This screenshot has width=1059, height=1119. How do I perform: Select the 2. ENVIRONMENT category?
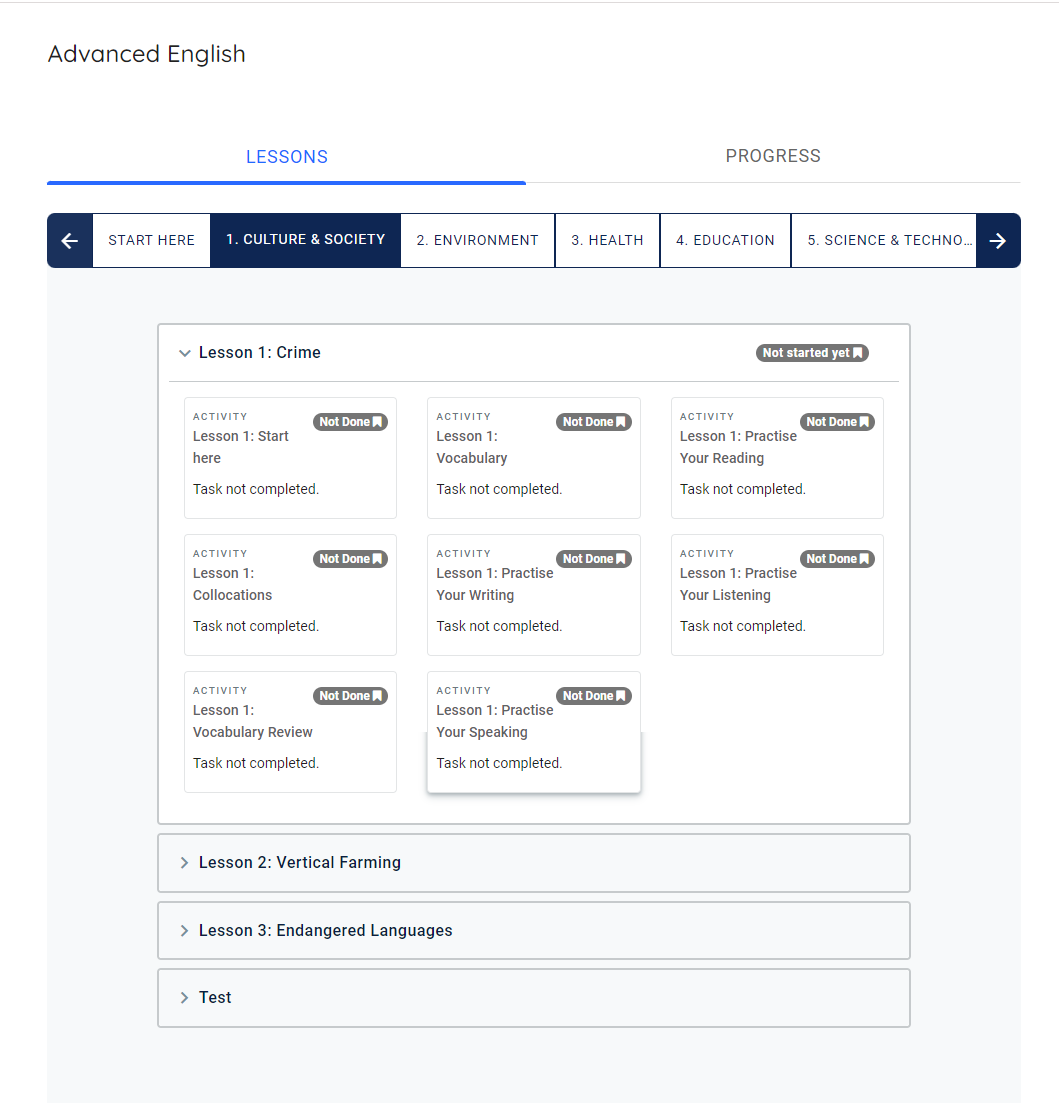477,240
